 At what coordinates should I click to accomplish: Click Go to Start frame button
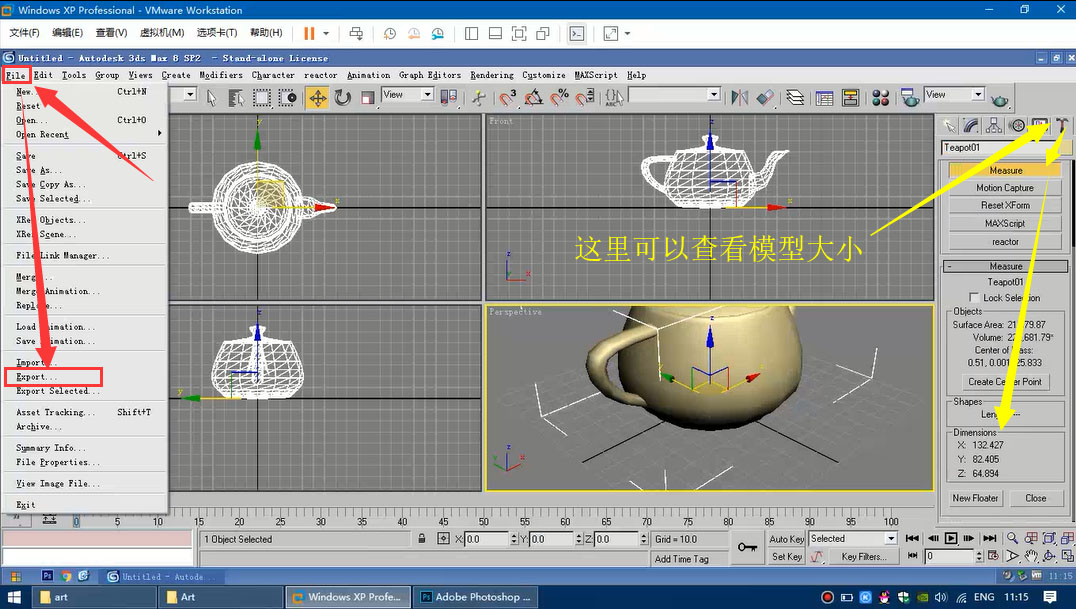click(912, 538)
